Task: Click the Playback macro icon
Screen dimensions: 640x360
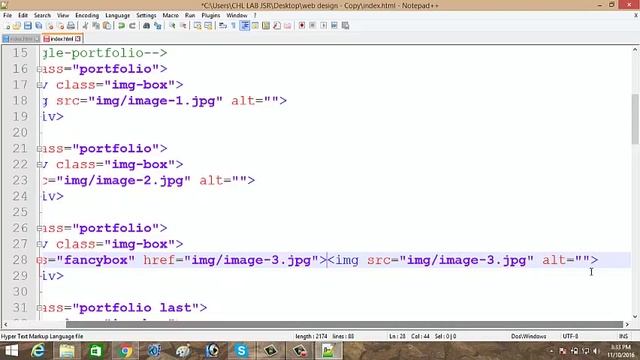Action: pyautogui.click(x=323, y=26)
